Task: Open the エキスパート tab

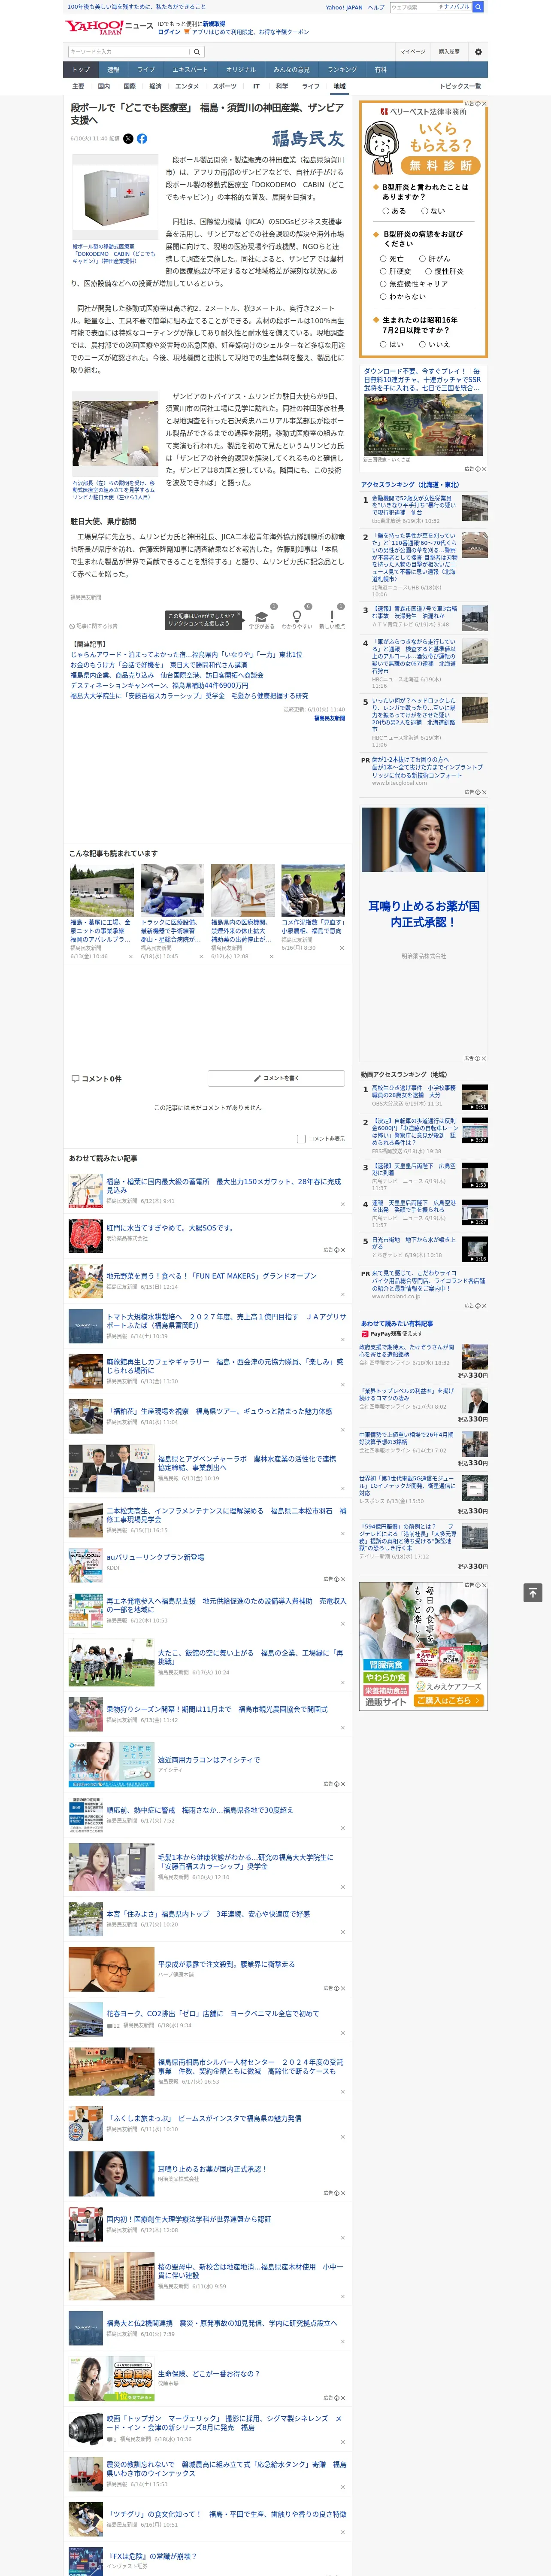Action: [190, 70]
